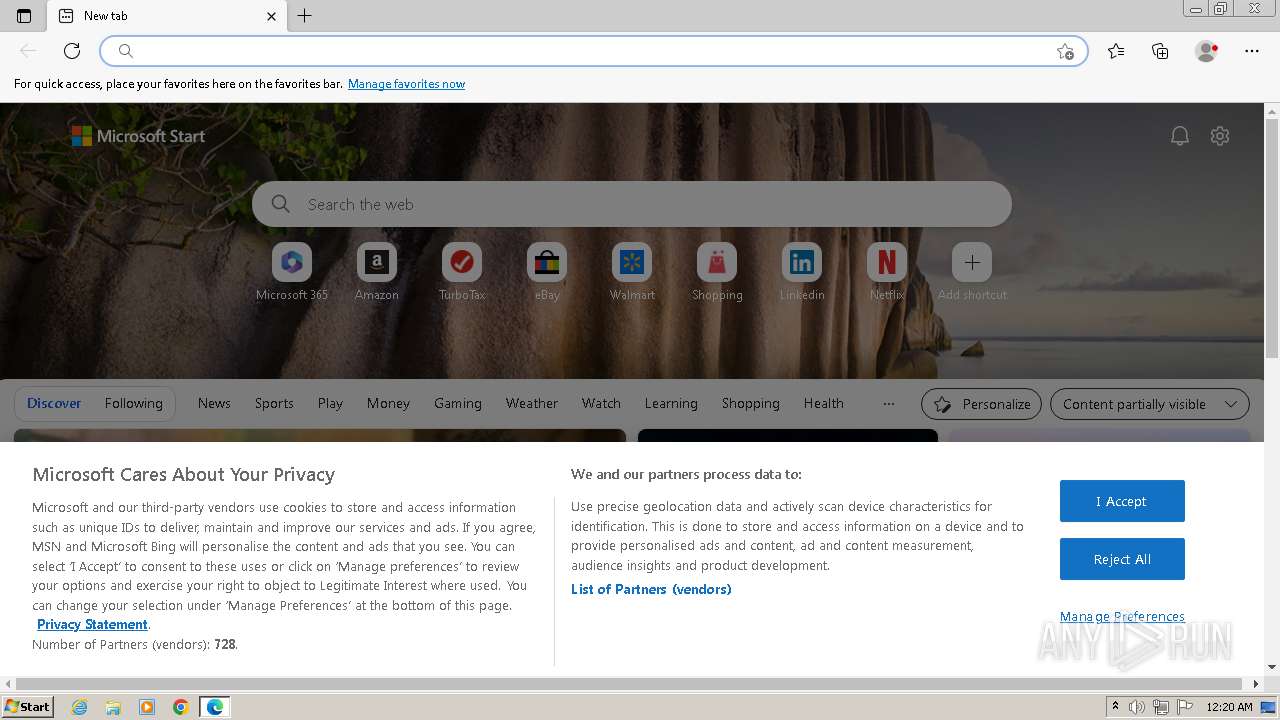Image resolution: width=1280 pixels, height=720 pixels.
Task: Open List of Partners (vendors) link
Action: (651, 589)
